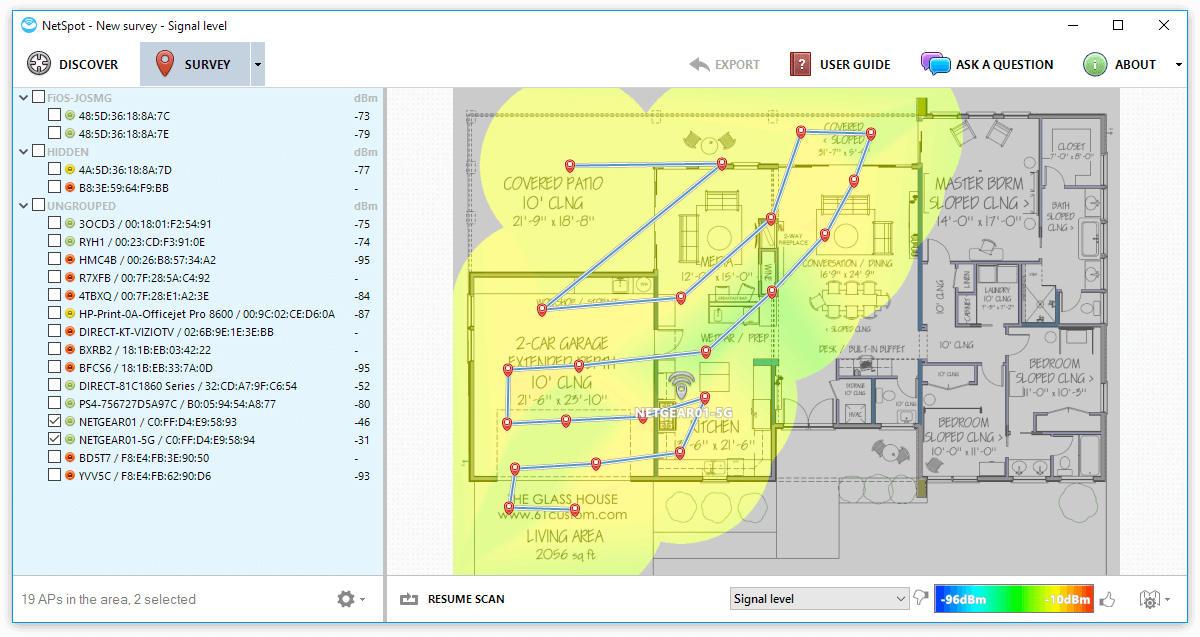
Task: Collapse the UNGROUPED group
Action: point(24,206)
